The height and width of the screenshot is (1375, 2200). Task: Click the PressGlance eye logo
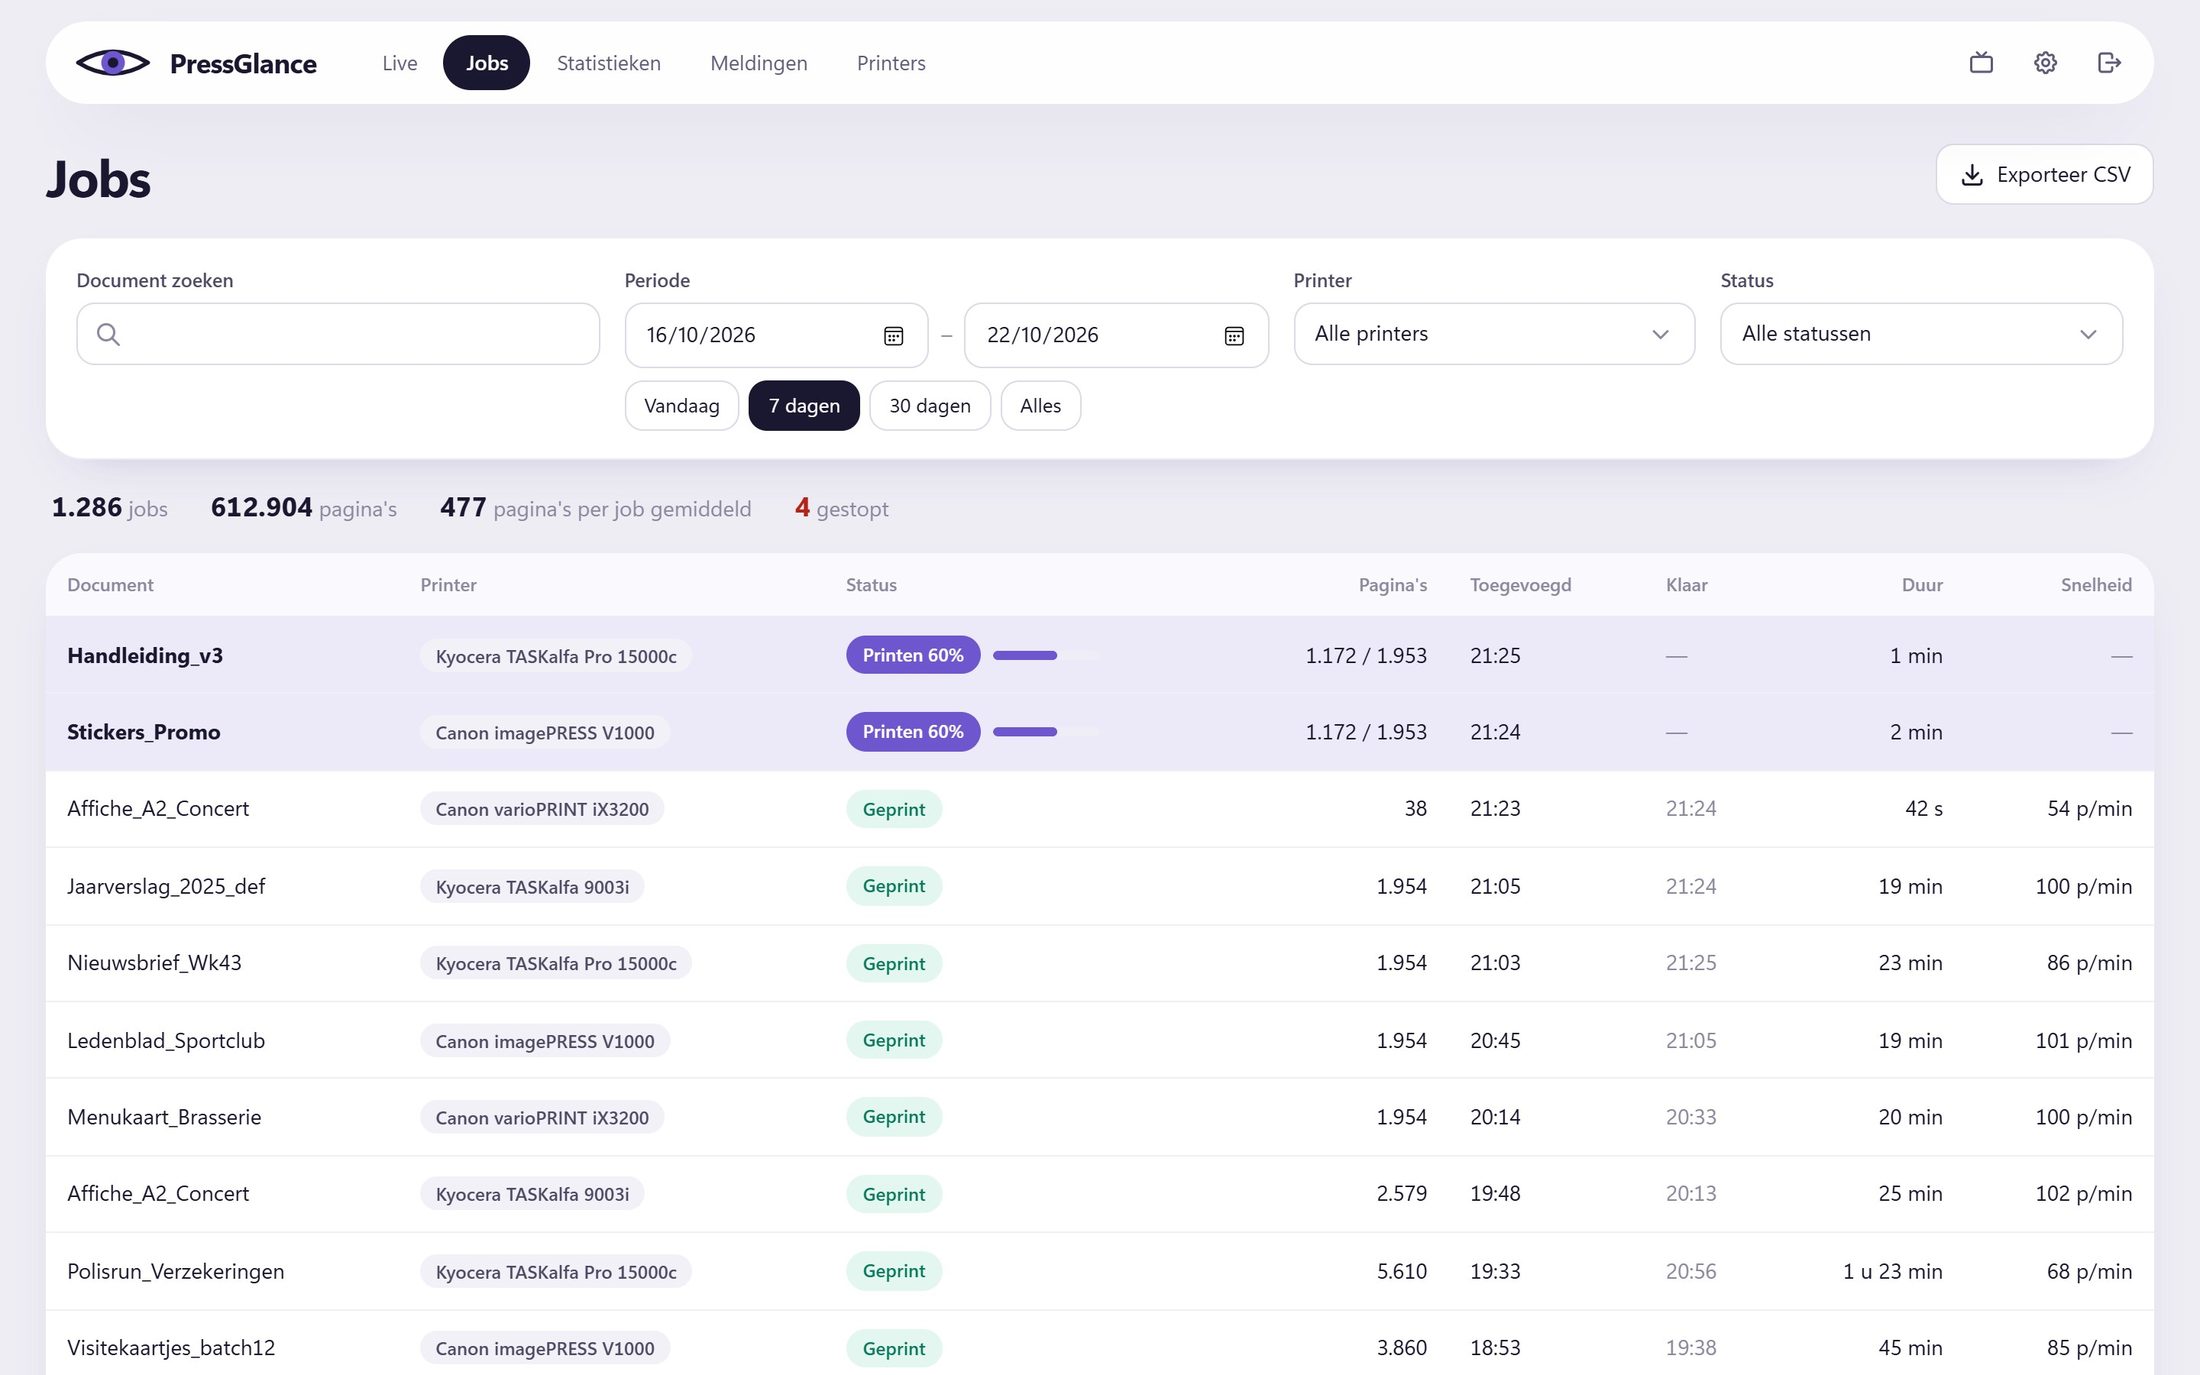(113, 63)
